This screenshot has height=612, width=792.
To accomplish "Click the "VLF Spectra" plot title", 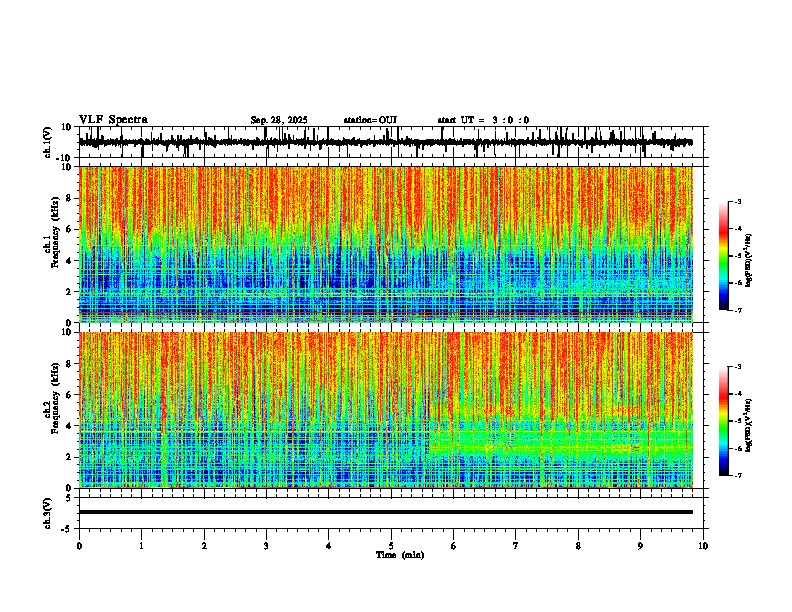I will click(113, 120).
